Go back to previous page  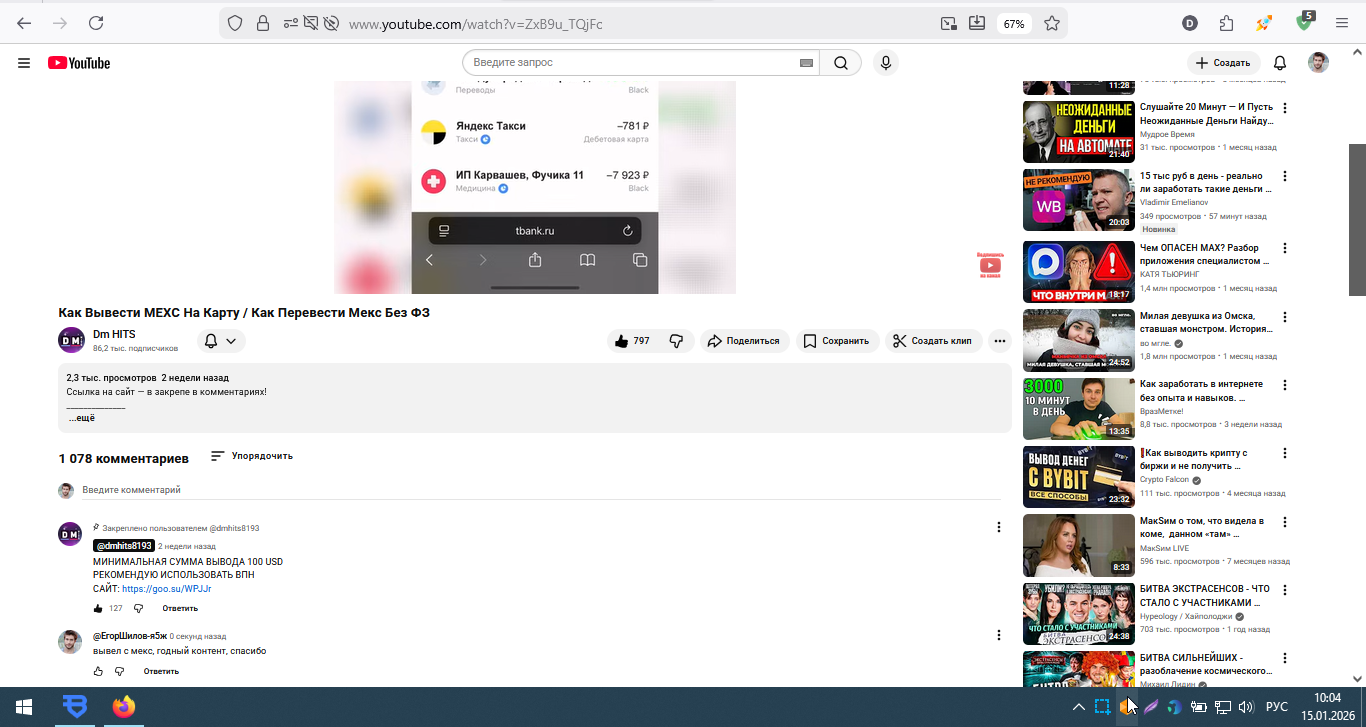point(24,23)
